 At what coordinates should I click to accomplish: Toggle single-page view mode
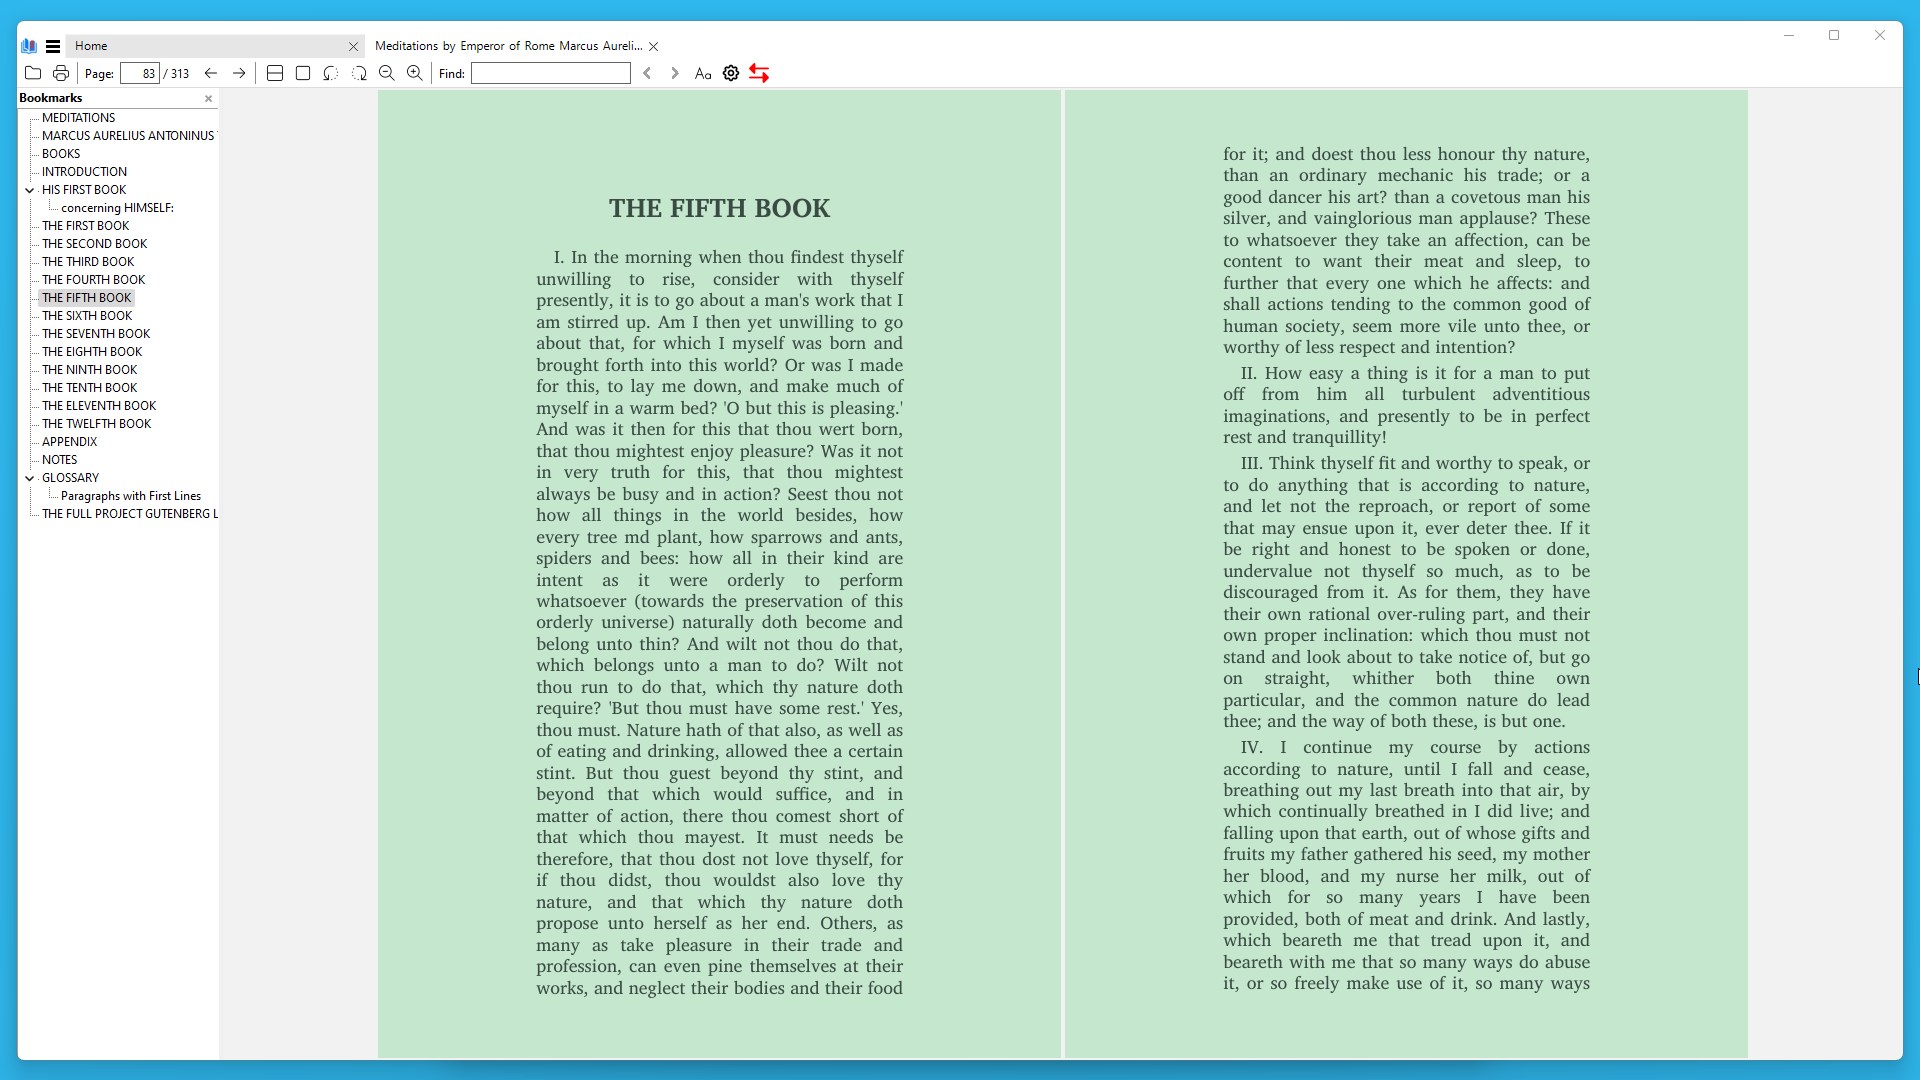(x=303, y=73)
